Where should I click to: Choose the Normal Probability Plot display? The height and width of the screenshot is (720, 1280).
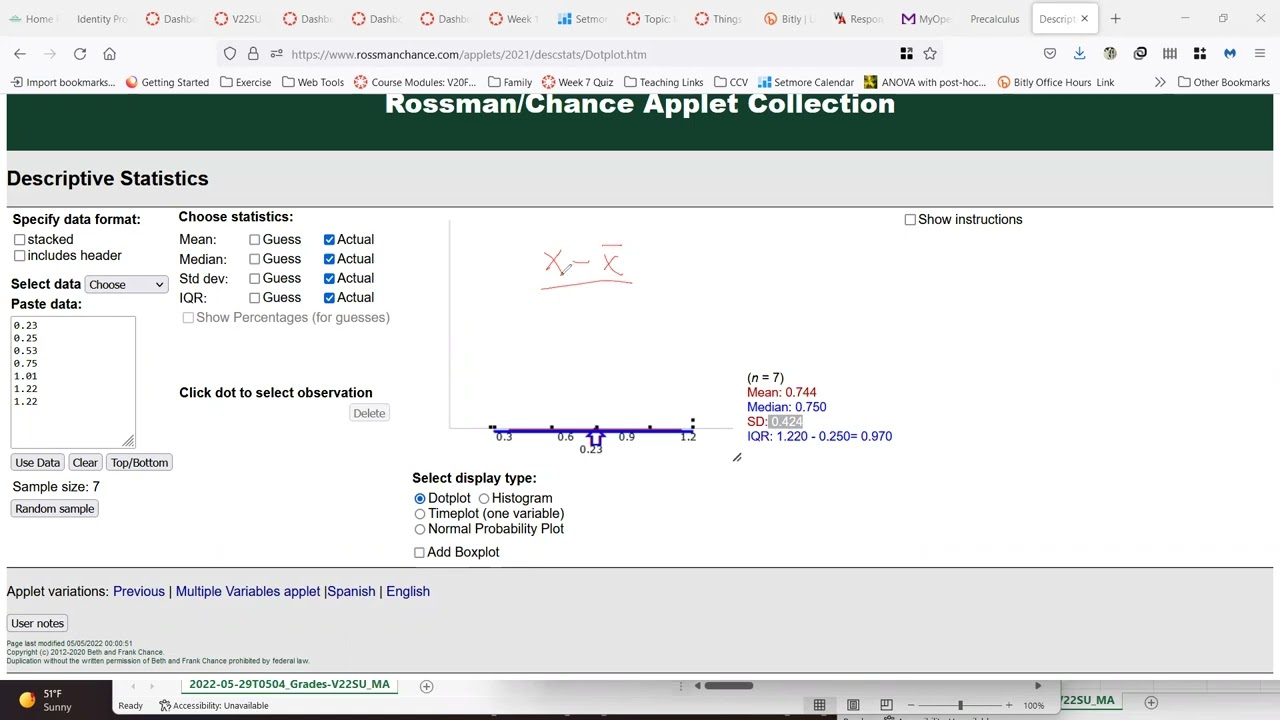click(x=420, y=529)
